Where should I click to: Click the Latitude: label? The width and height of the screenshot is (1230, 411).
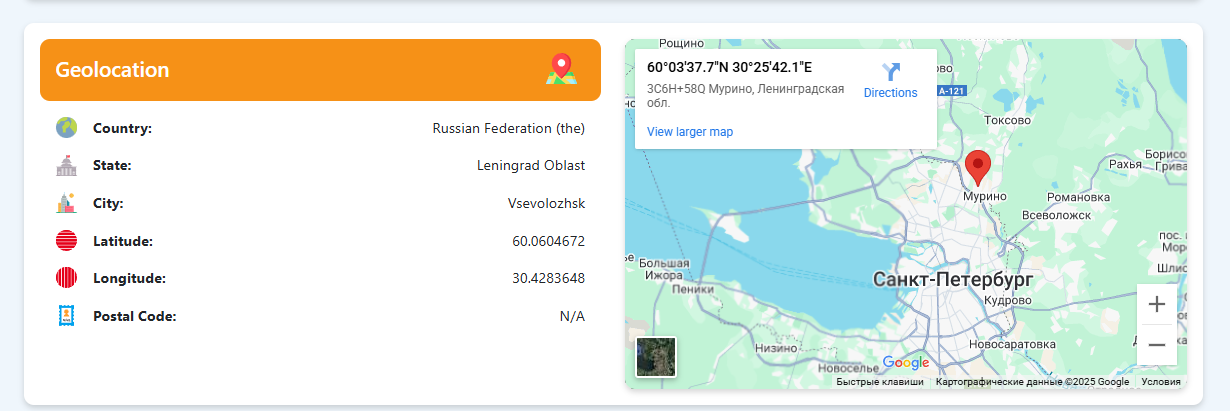click(x=123, y=241)
